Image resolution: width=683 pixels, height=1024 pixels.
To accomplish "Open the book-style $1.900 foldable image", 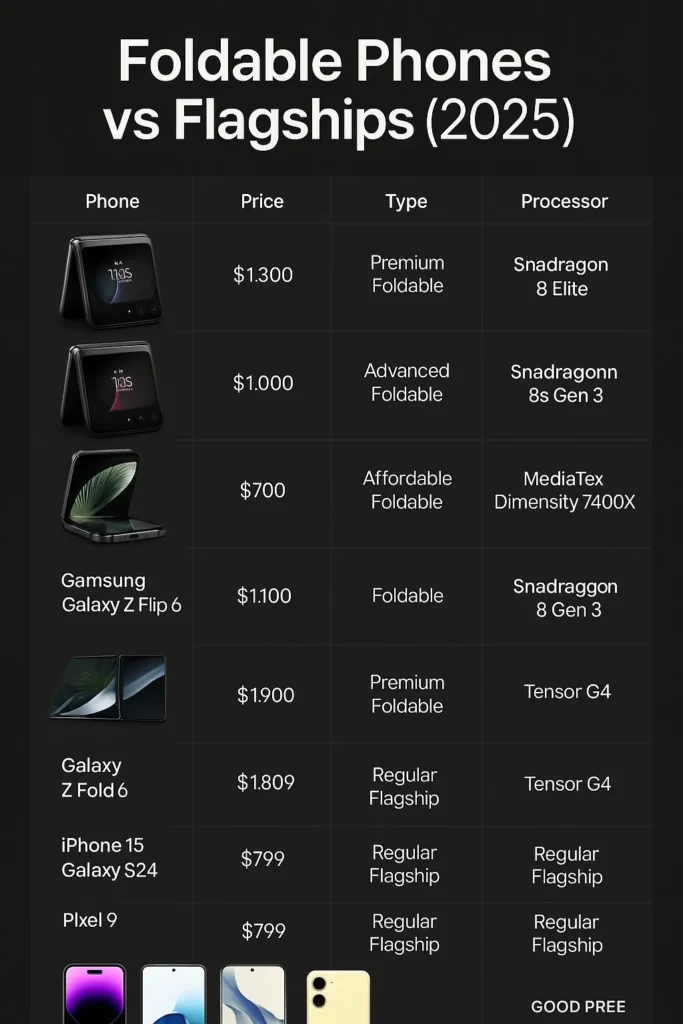I will pyautogui.click(x=108, y=688).
